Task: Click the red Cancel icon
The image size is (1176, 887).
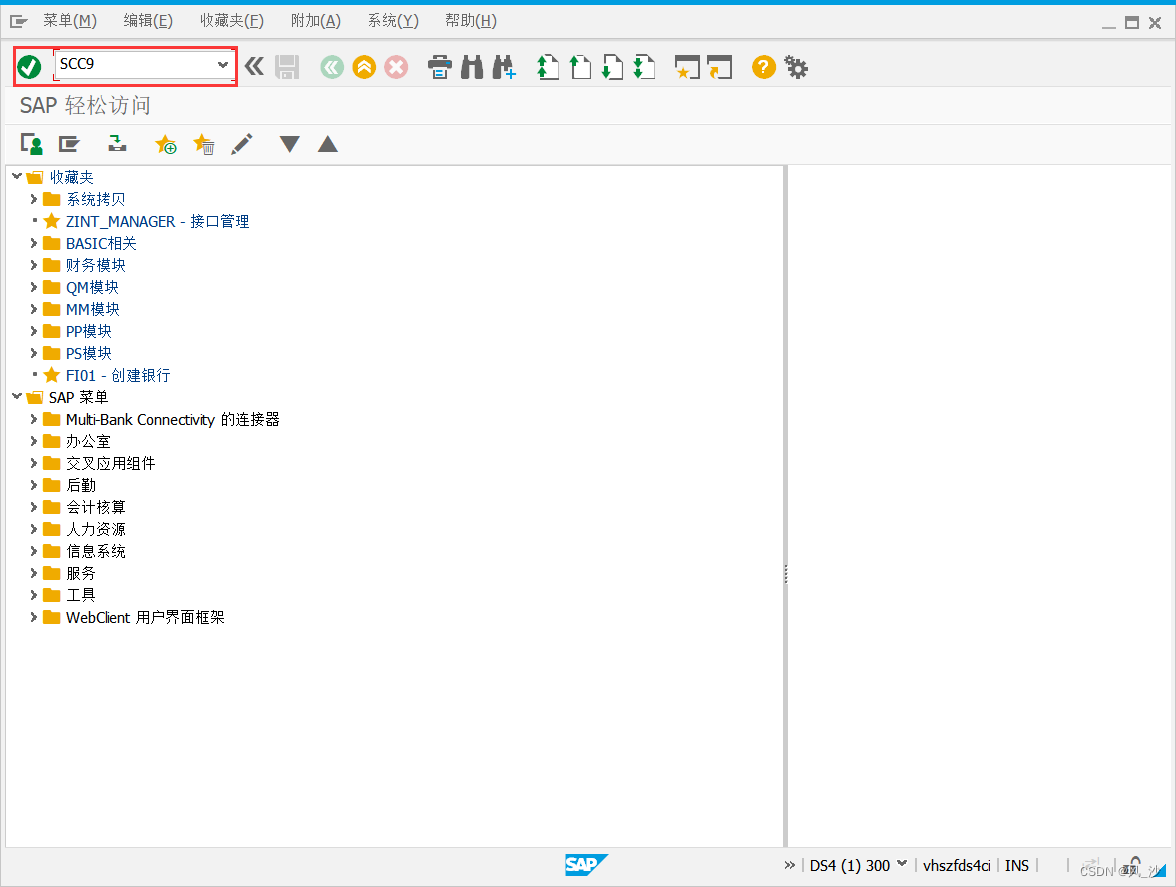Action: pos(396,67)
